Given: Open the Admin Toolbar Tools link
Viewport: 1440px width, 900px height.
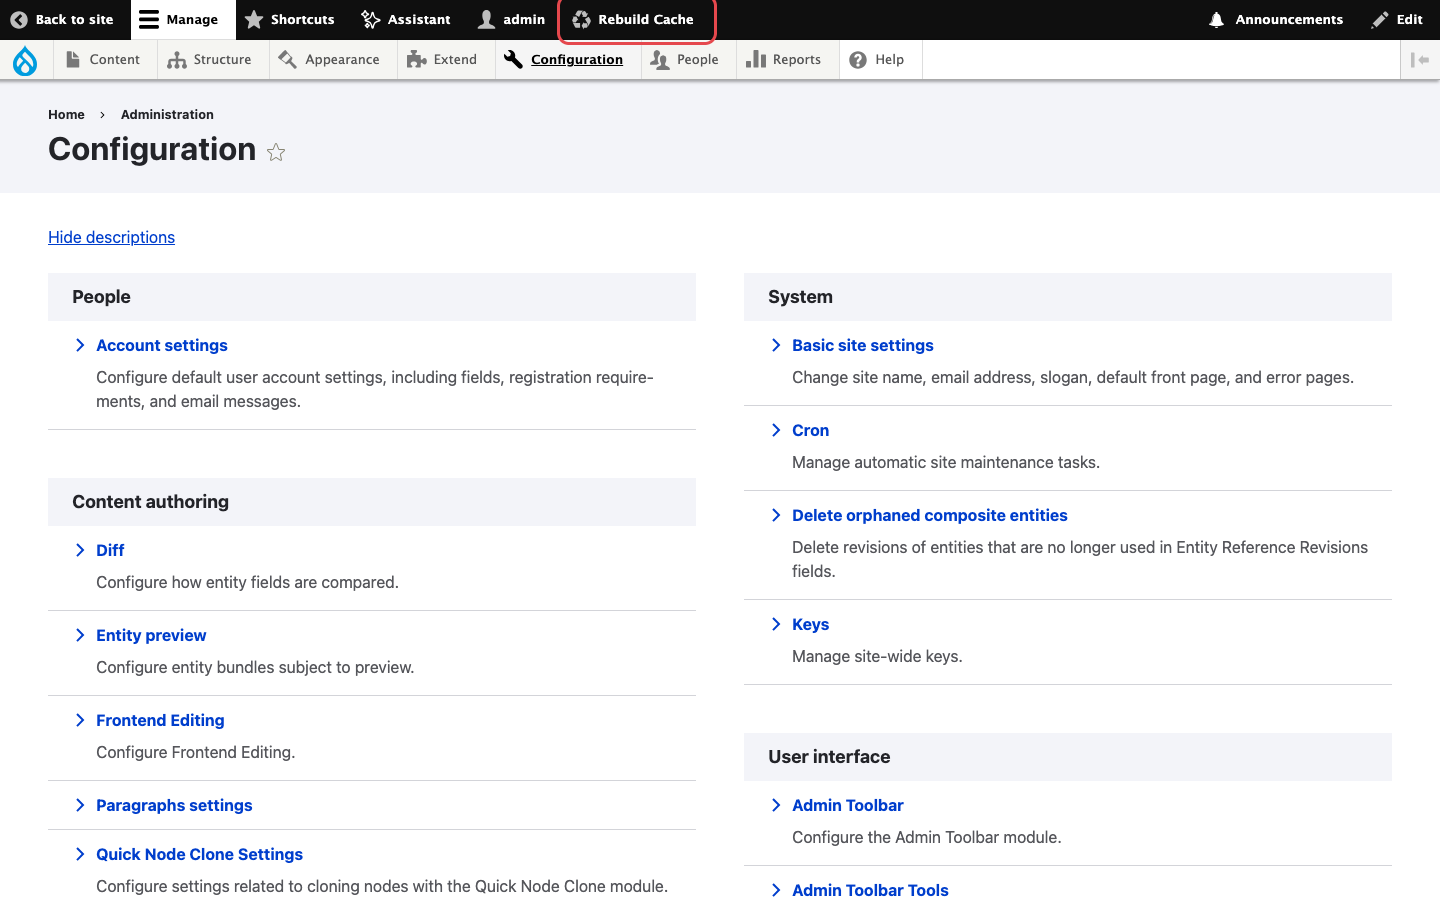Looking at the screenshot, I should click(870, 890).
